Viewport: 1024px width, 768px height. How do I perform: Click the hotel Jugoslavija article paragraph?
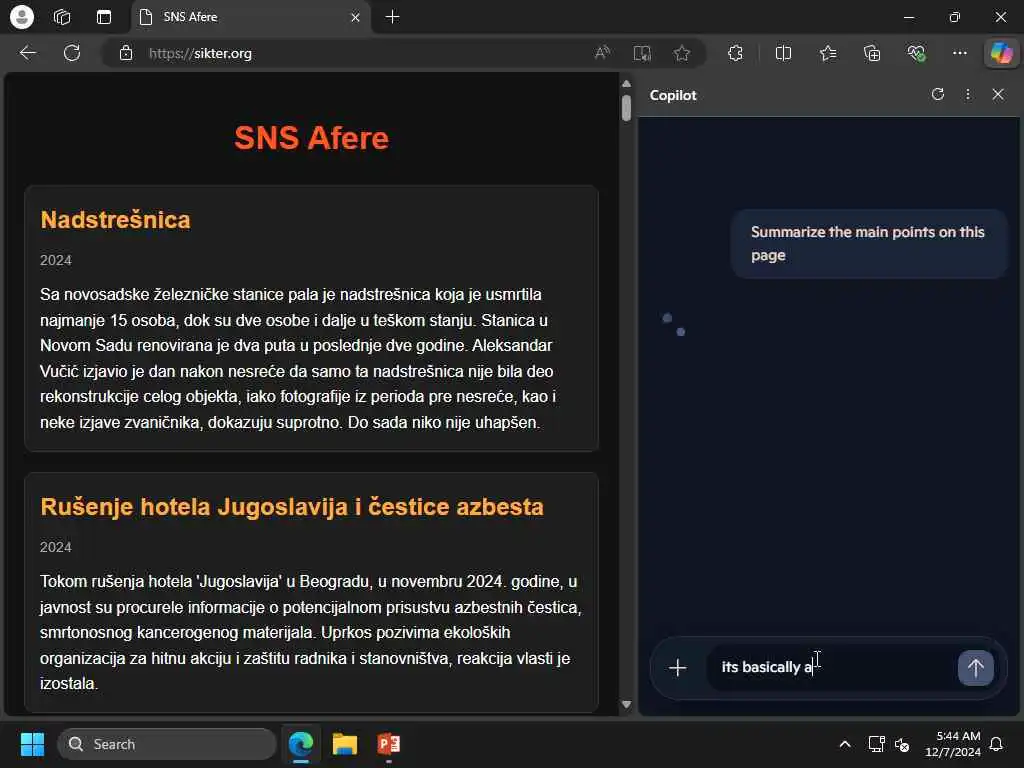click(x=311, y=632)
